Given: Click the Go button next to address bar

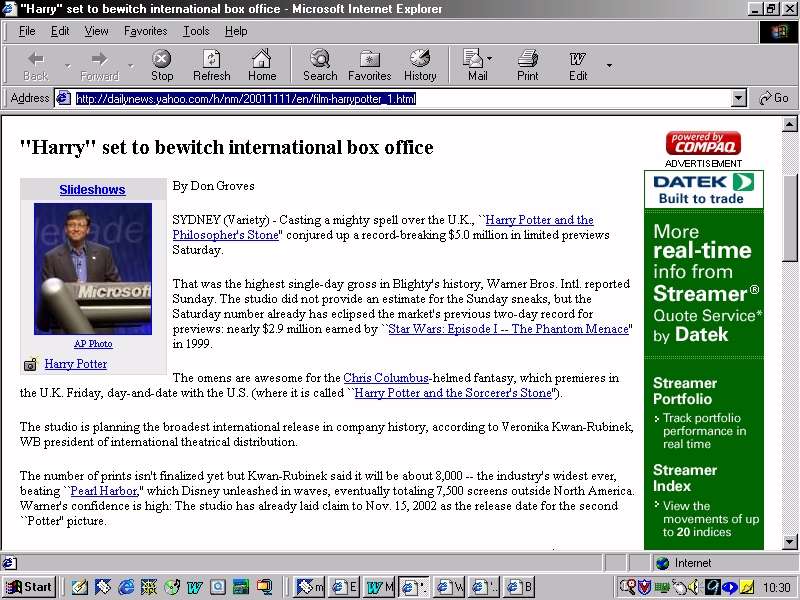Looking at the screenshot, I should (773, 98).
